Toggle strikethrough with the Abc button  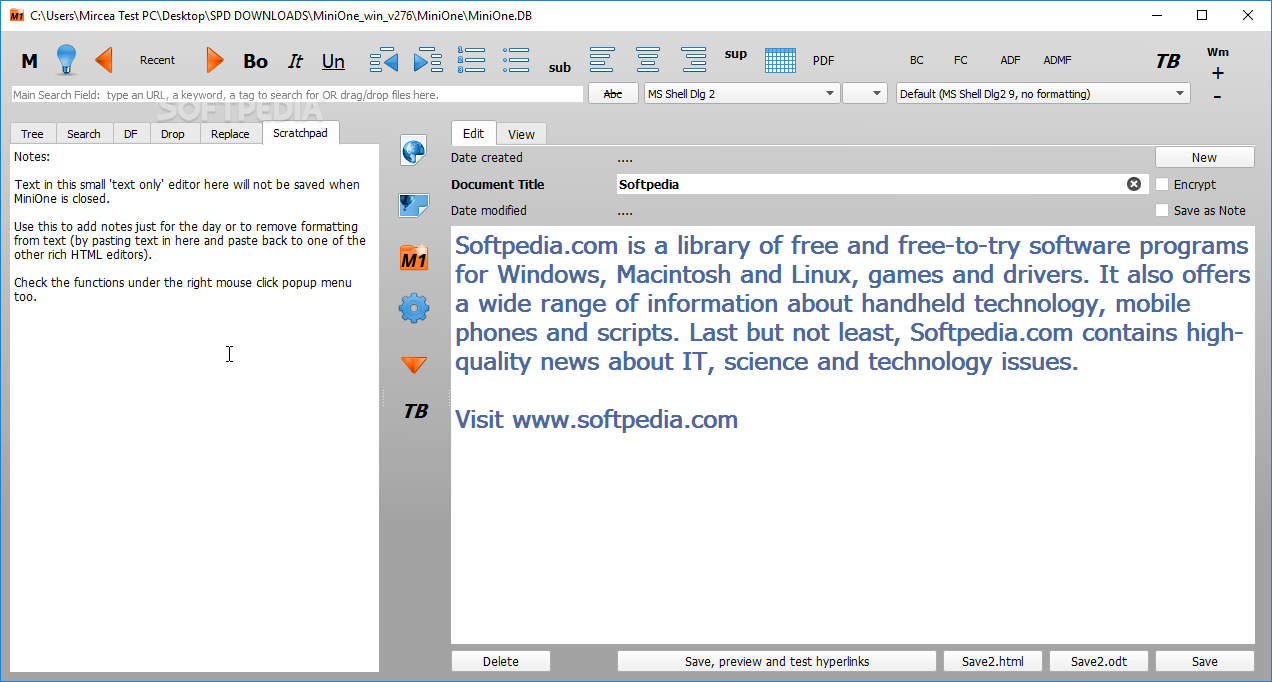[x=613, y=93]
